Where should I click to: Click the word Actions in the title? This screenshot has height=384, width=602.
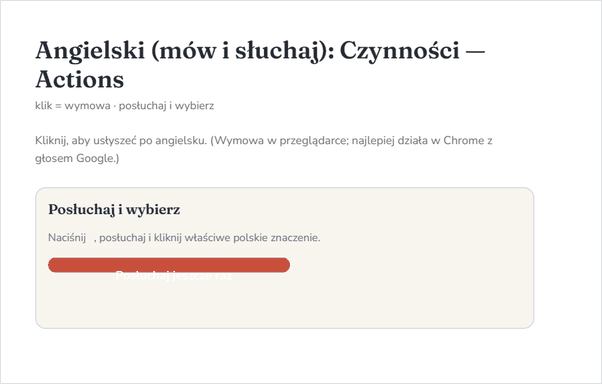[x=79, y=79]
